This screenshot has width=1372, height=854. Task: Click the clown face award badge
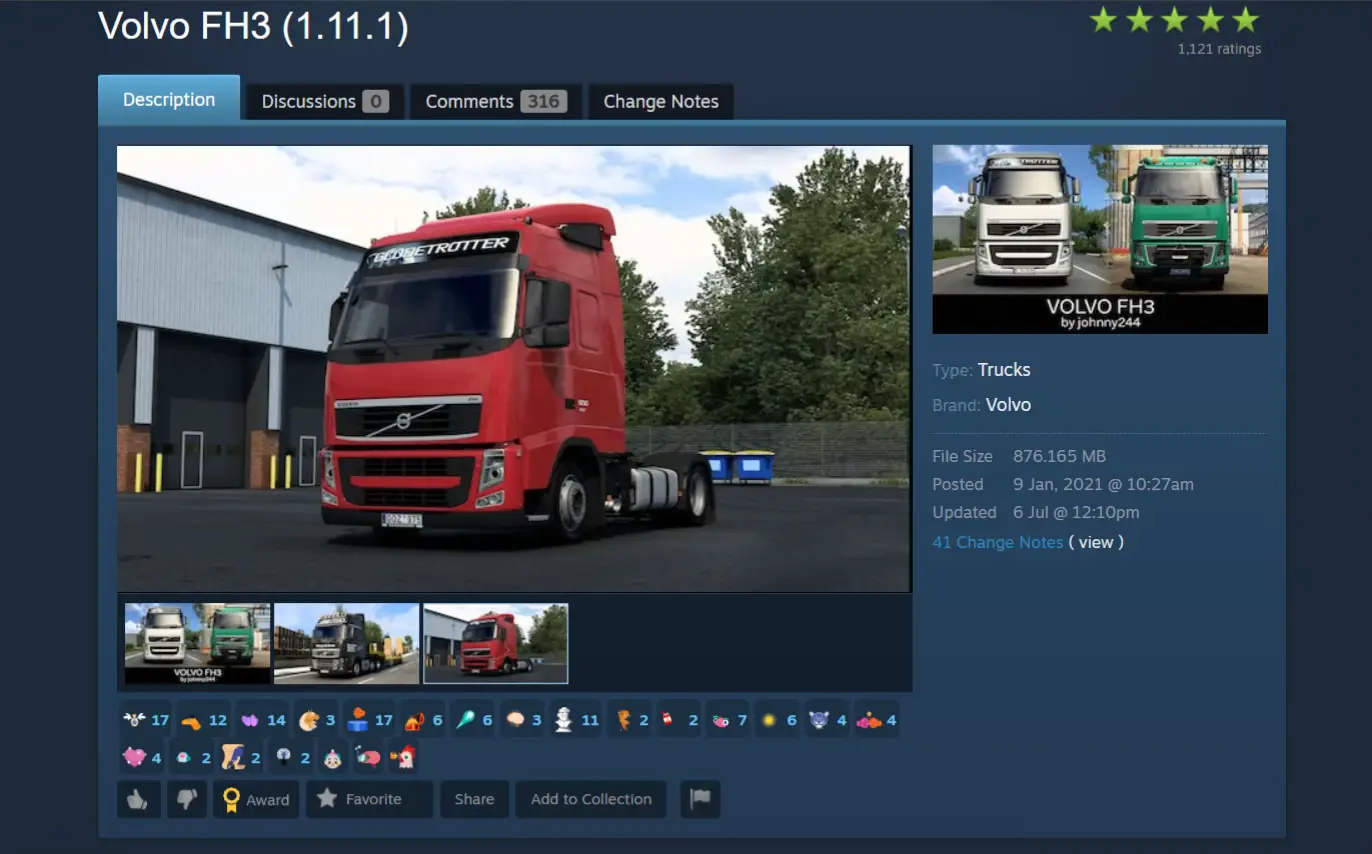(x=332, y=757)
